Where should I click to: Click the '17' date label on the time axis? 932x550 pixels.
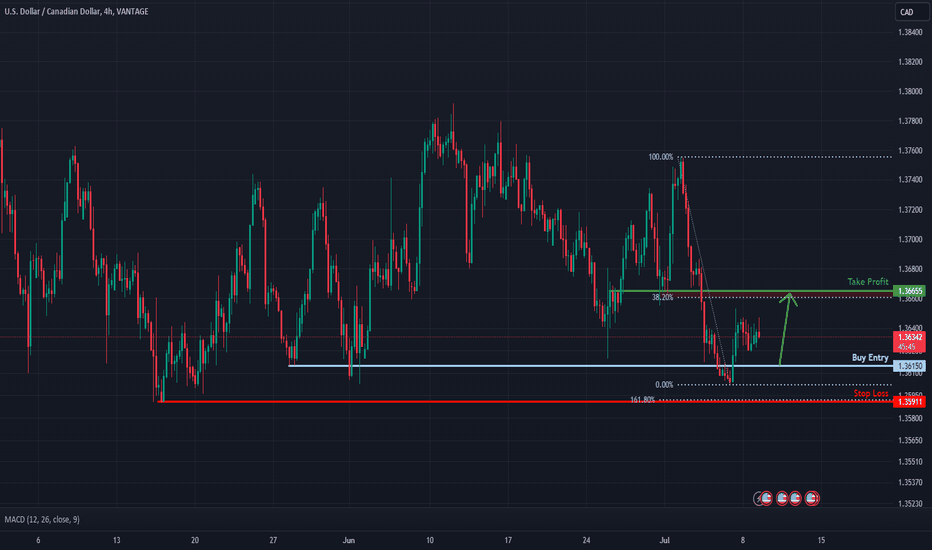click(x=508, y=540)
